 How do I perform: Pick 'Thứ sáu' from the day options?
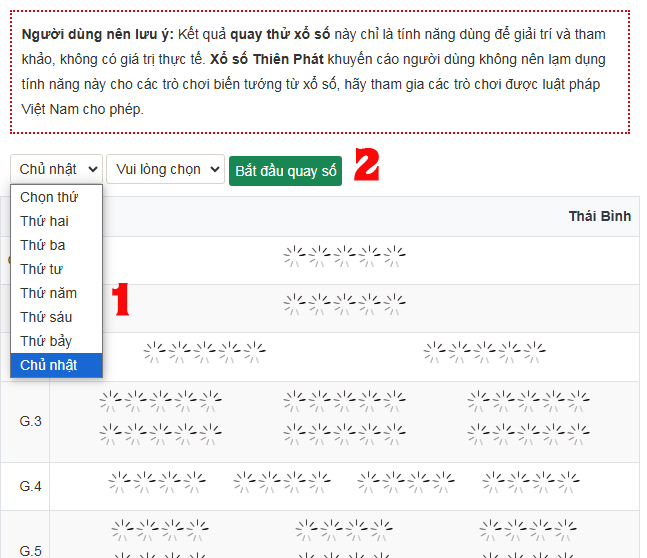click(x=46, y=317)
